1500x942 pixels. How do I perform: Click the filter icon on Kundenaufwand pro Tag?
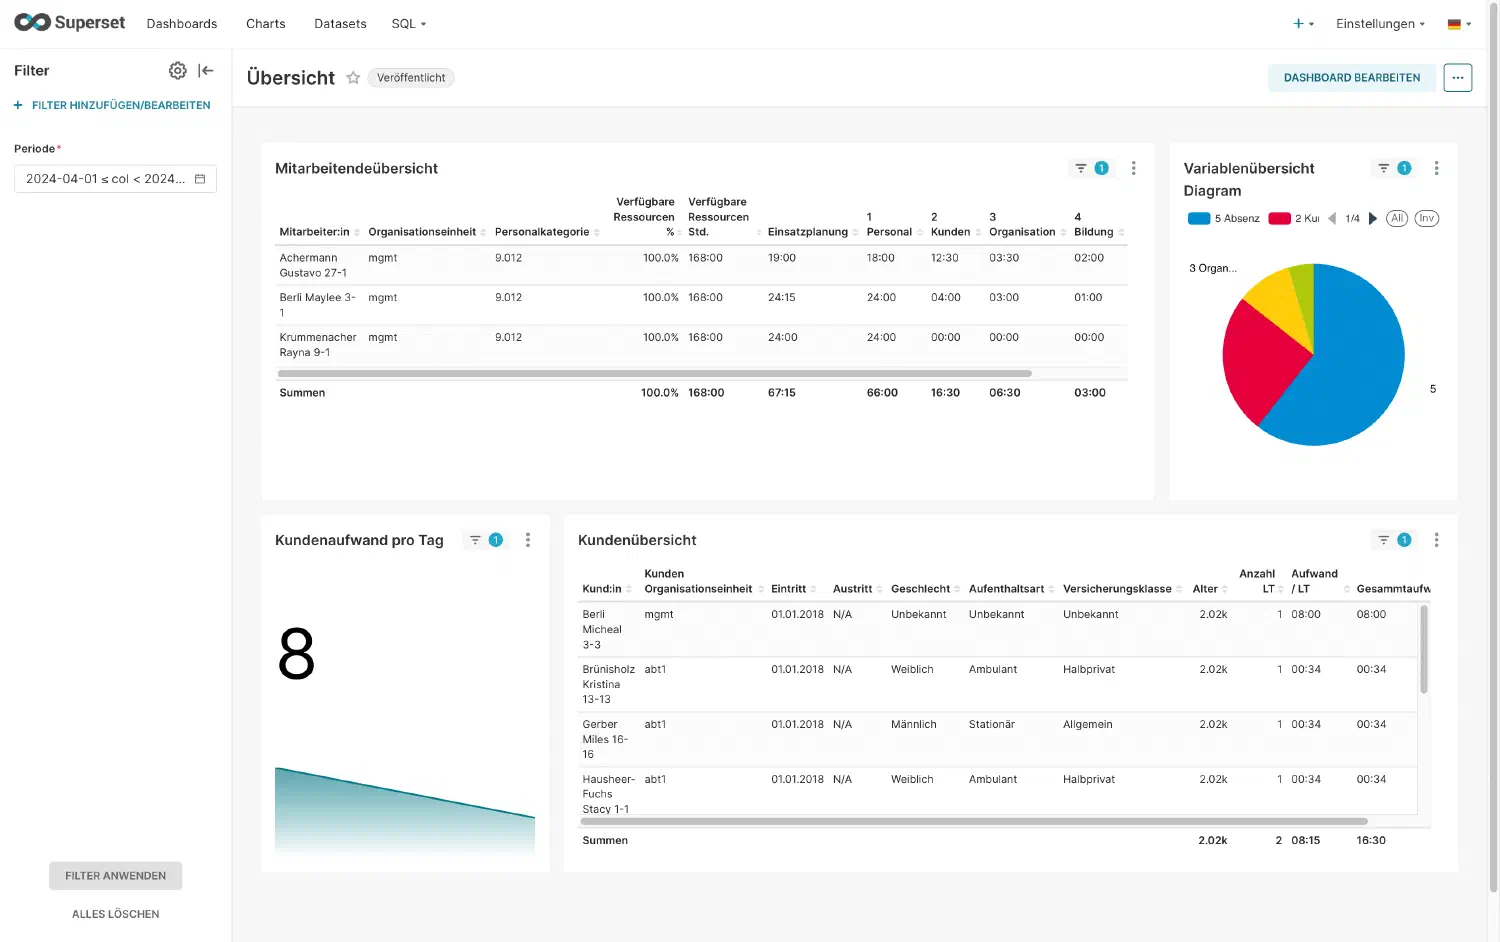click(x=474, y=539)
